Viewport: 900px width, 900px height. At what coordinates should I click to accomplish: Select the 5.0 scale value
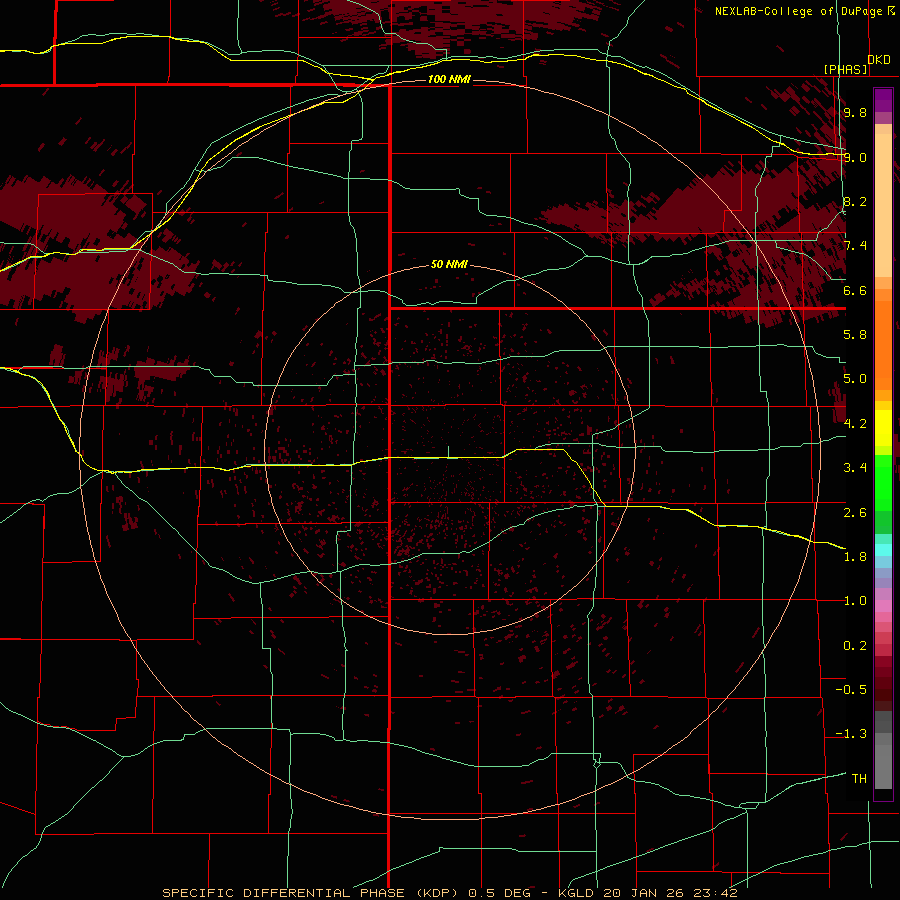click(x=855, y=379)
